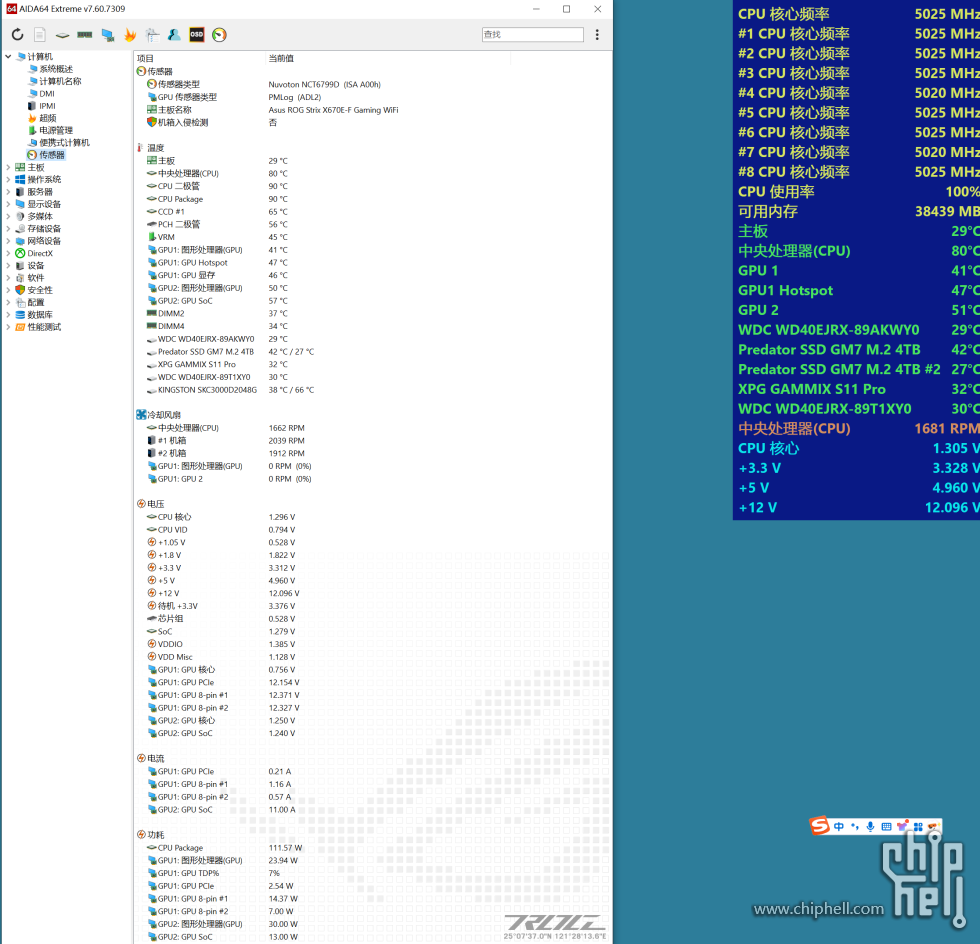Open the Sogou toolbox grid icon

click(x=918, y=826)
